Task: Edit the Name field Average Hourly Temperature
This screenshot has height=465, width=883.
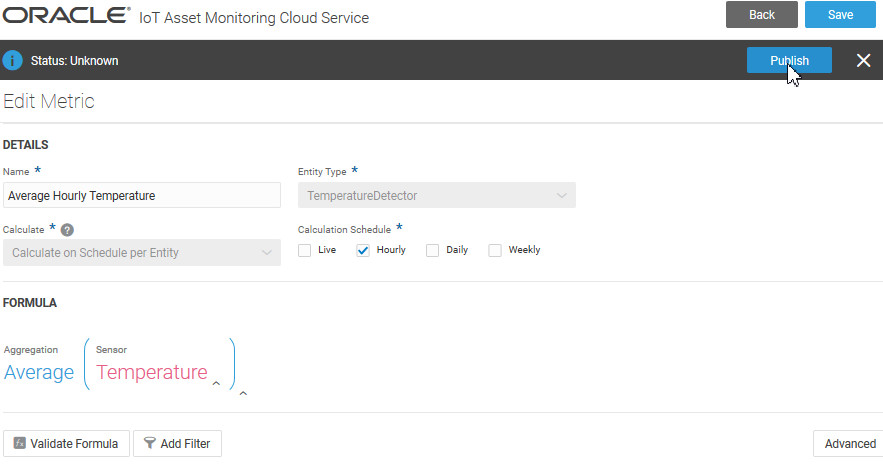Action: click(142, 195)
